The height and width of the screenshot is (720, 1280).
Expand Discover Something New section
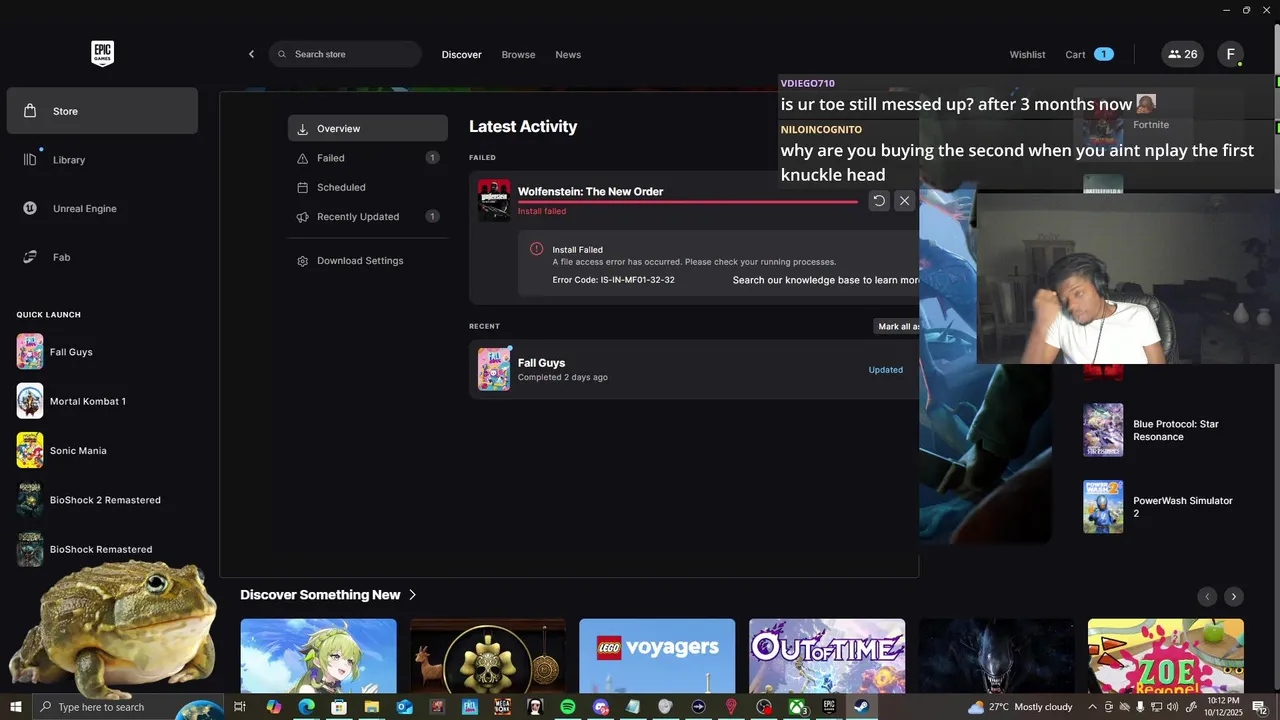coord(328,595)
